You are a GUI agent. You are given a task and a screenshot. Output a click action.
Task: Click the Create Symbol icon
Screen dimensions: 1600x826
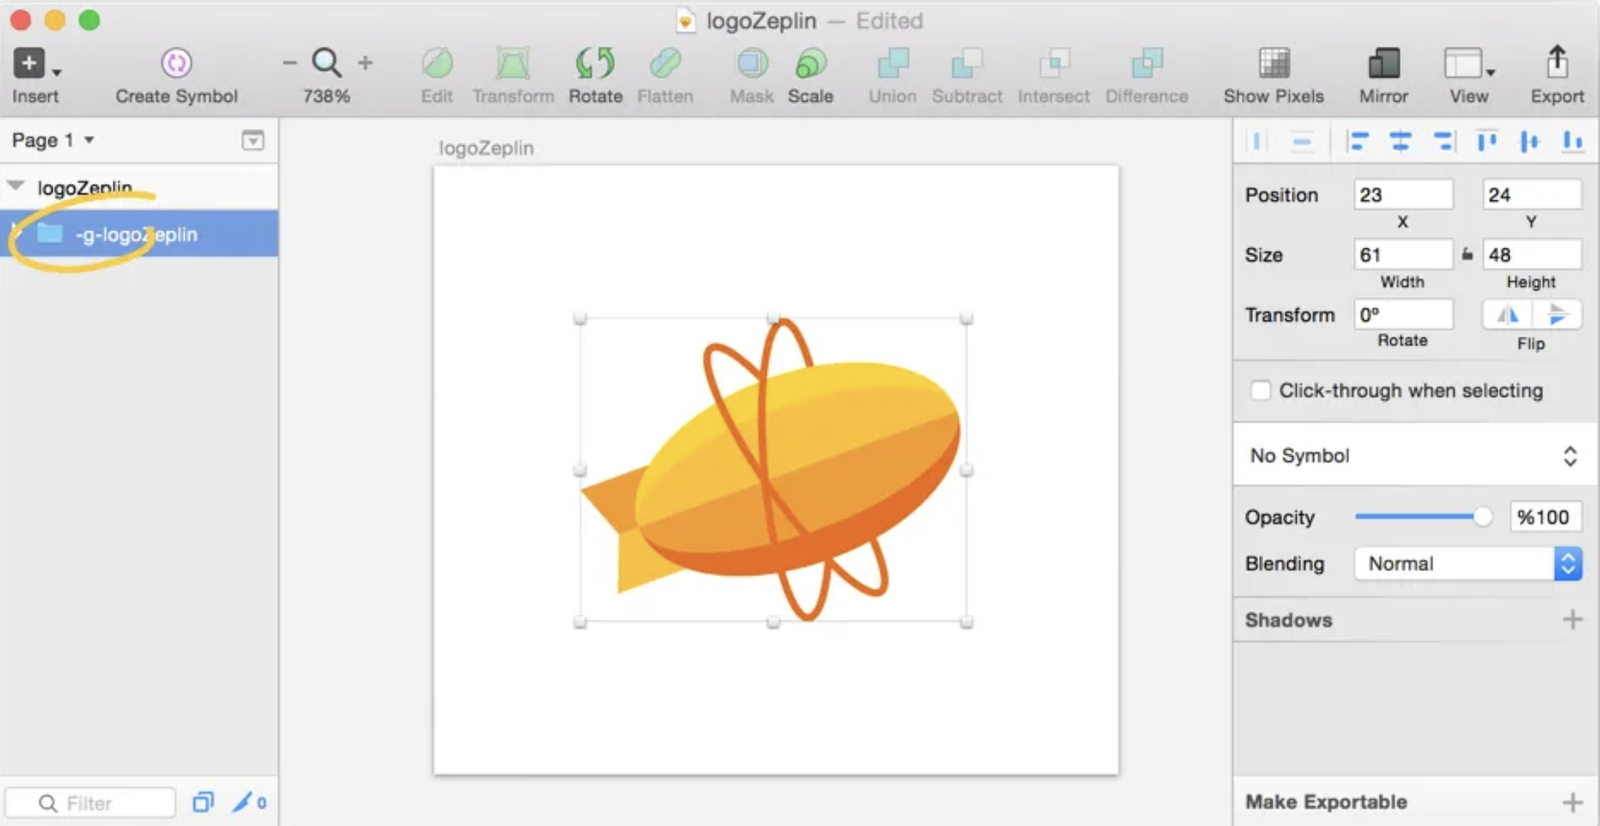coord(176,63)
